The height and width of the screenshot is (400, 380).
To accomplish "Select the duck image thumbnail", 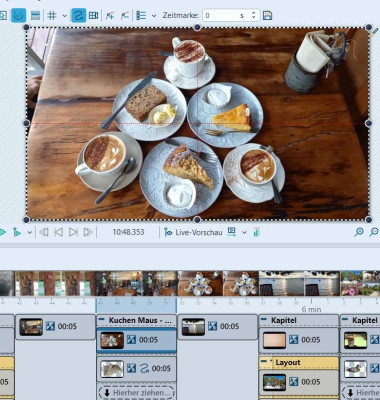I will (356, 369).
